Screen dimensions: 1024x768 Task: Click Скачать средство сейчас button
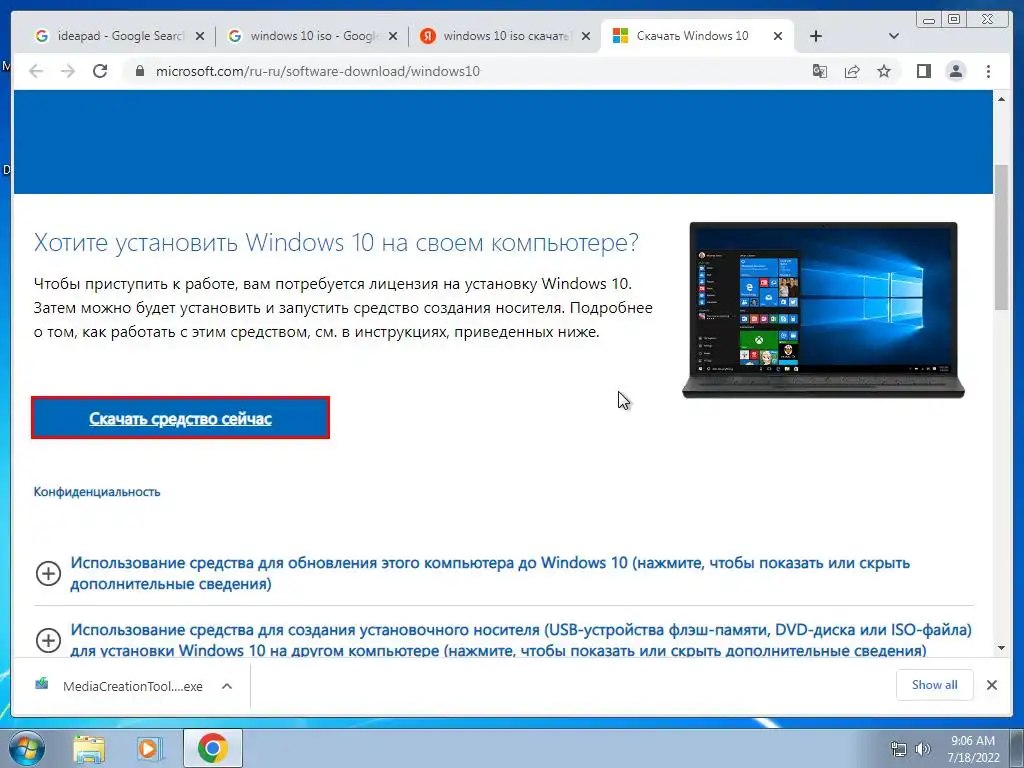point(180,418)
